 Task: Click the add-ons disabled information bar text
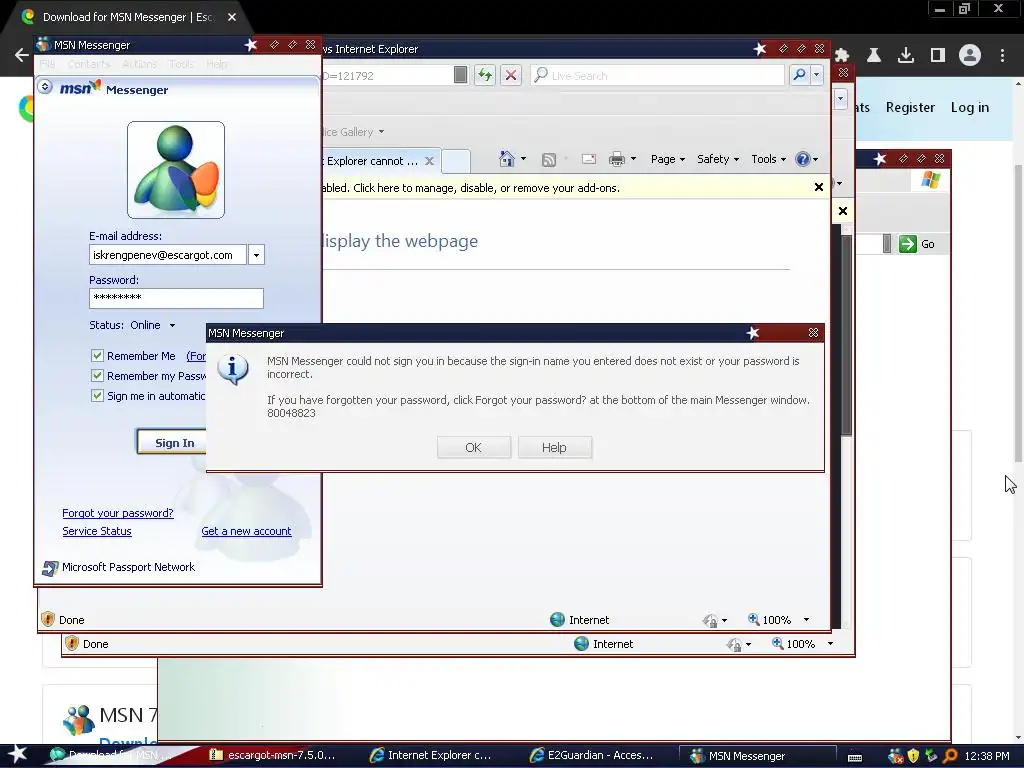pyautogui.click(x=470, y=187)
